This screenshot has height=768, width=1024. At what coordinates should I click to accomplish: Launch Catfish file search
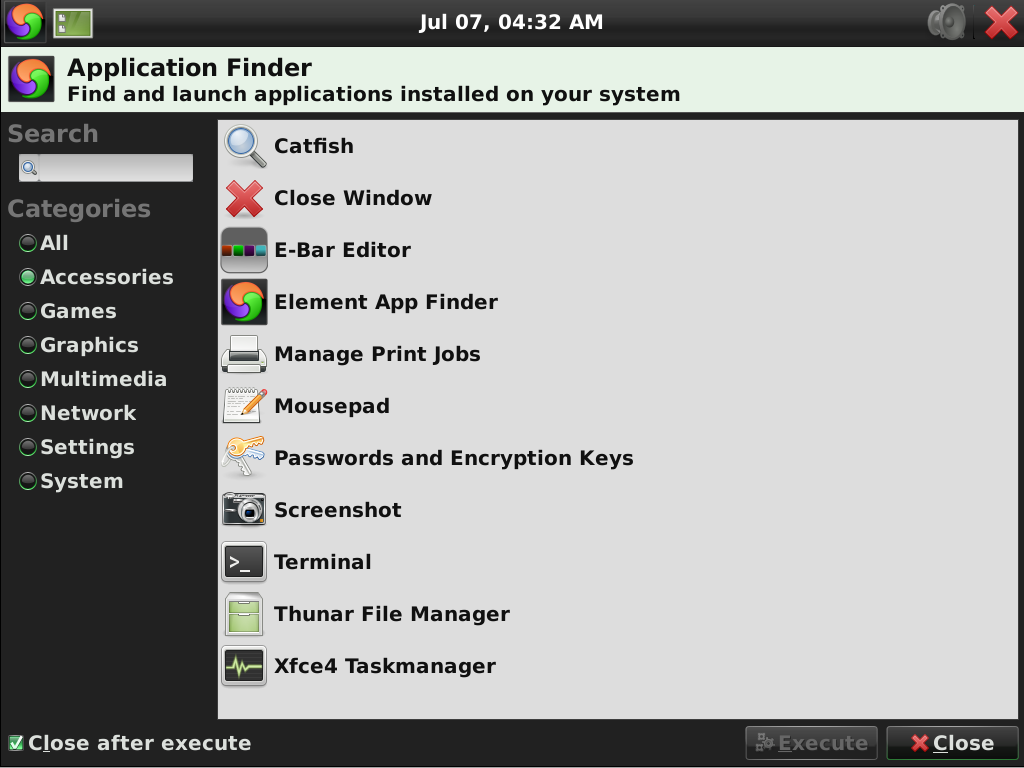[313, 146]
